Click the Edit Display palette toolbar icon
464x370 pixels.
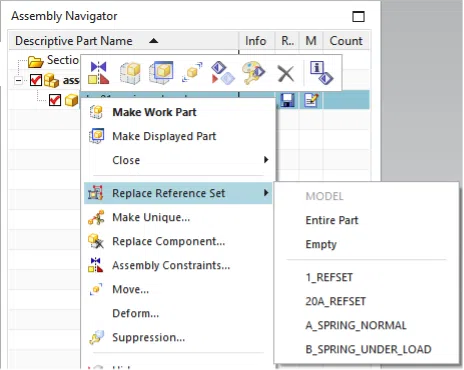(x=253, y=73)
